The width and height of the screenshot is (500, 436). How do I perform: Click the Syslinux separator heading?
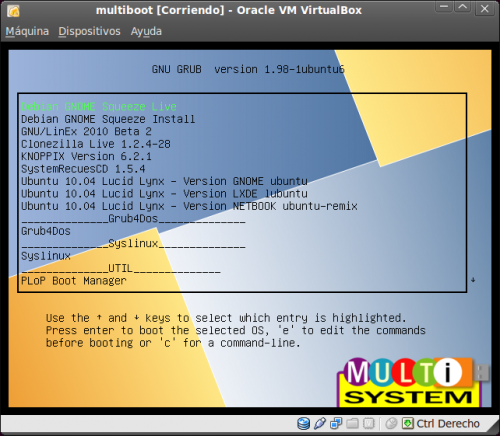[x=133, y=244]
